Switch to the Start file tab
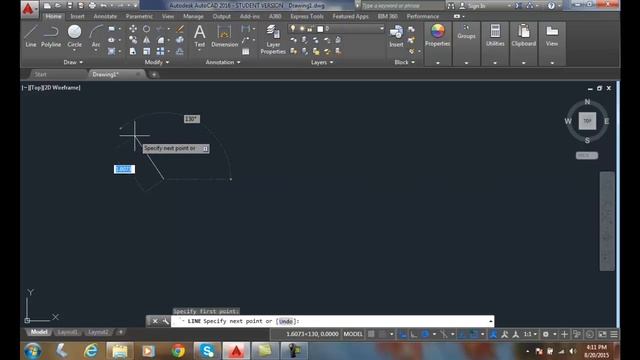The image size is (640, 360). point(40,74)
